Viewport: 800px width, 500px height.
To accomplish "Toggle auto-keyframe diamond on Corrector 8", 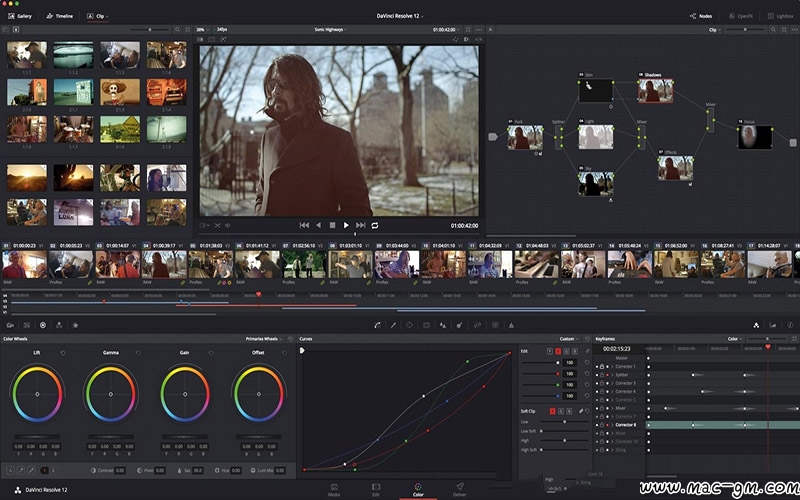I will click(x=607, y=424).
